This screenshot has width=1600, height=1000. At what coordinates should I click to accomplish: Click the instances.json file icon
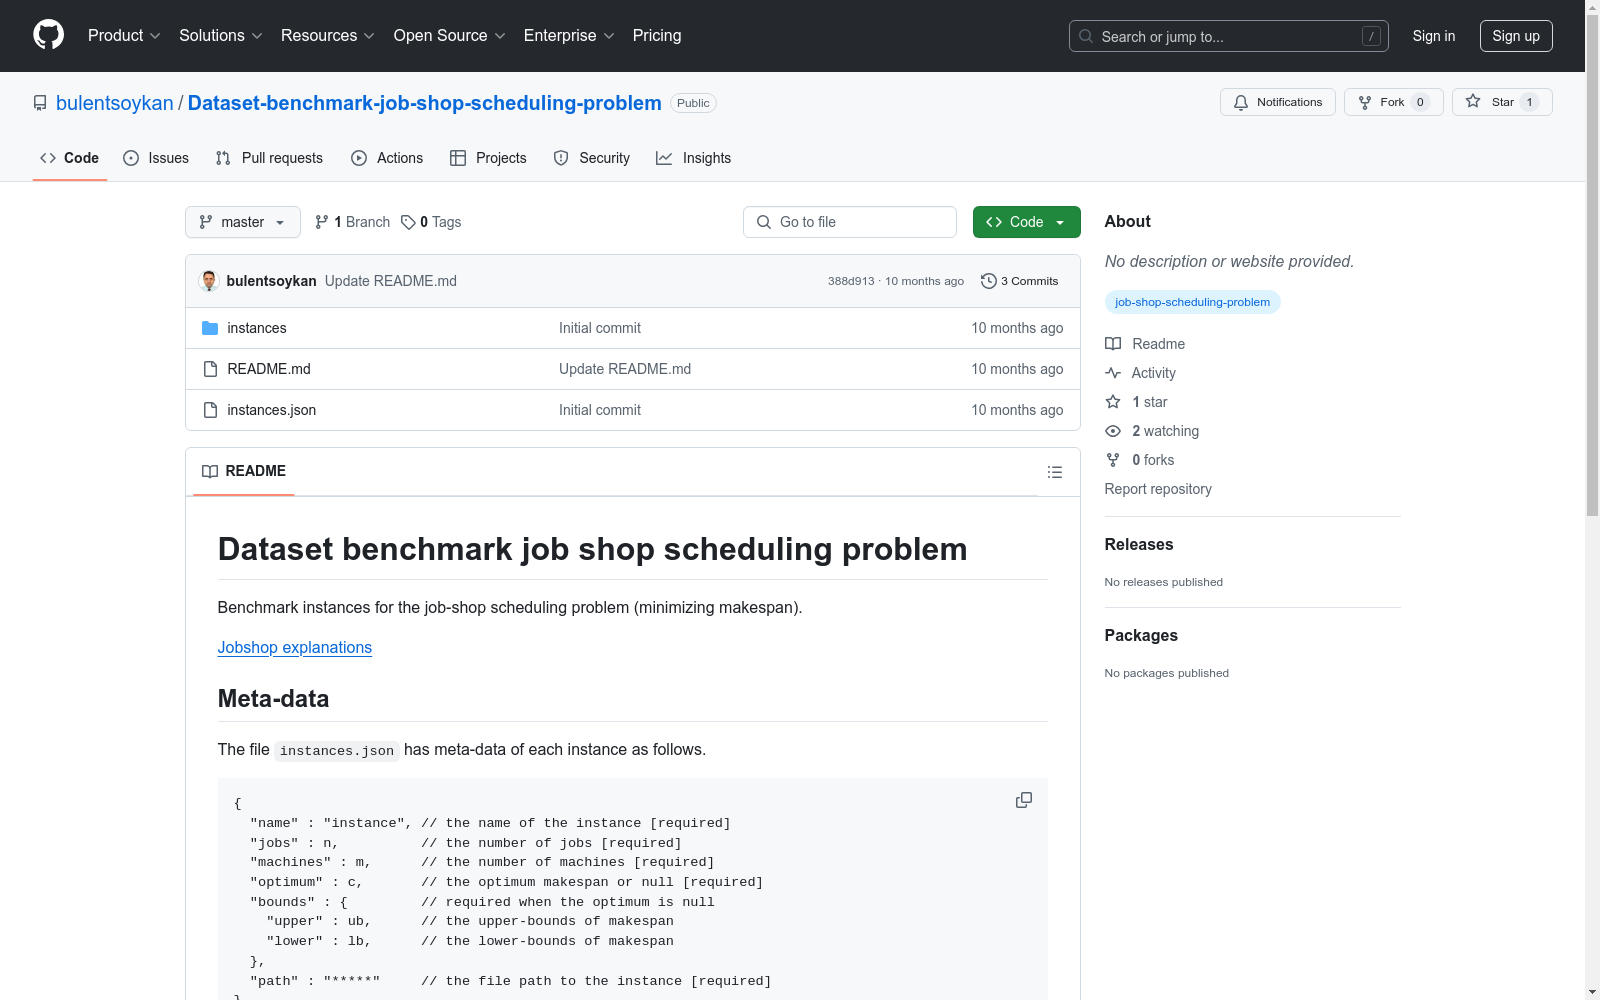click(x=210, y=410)
